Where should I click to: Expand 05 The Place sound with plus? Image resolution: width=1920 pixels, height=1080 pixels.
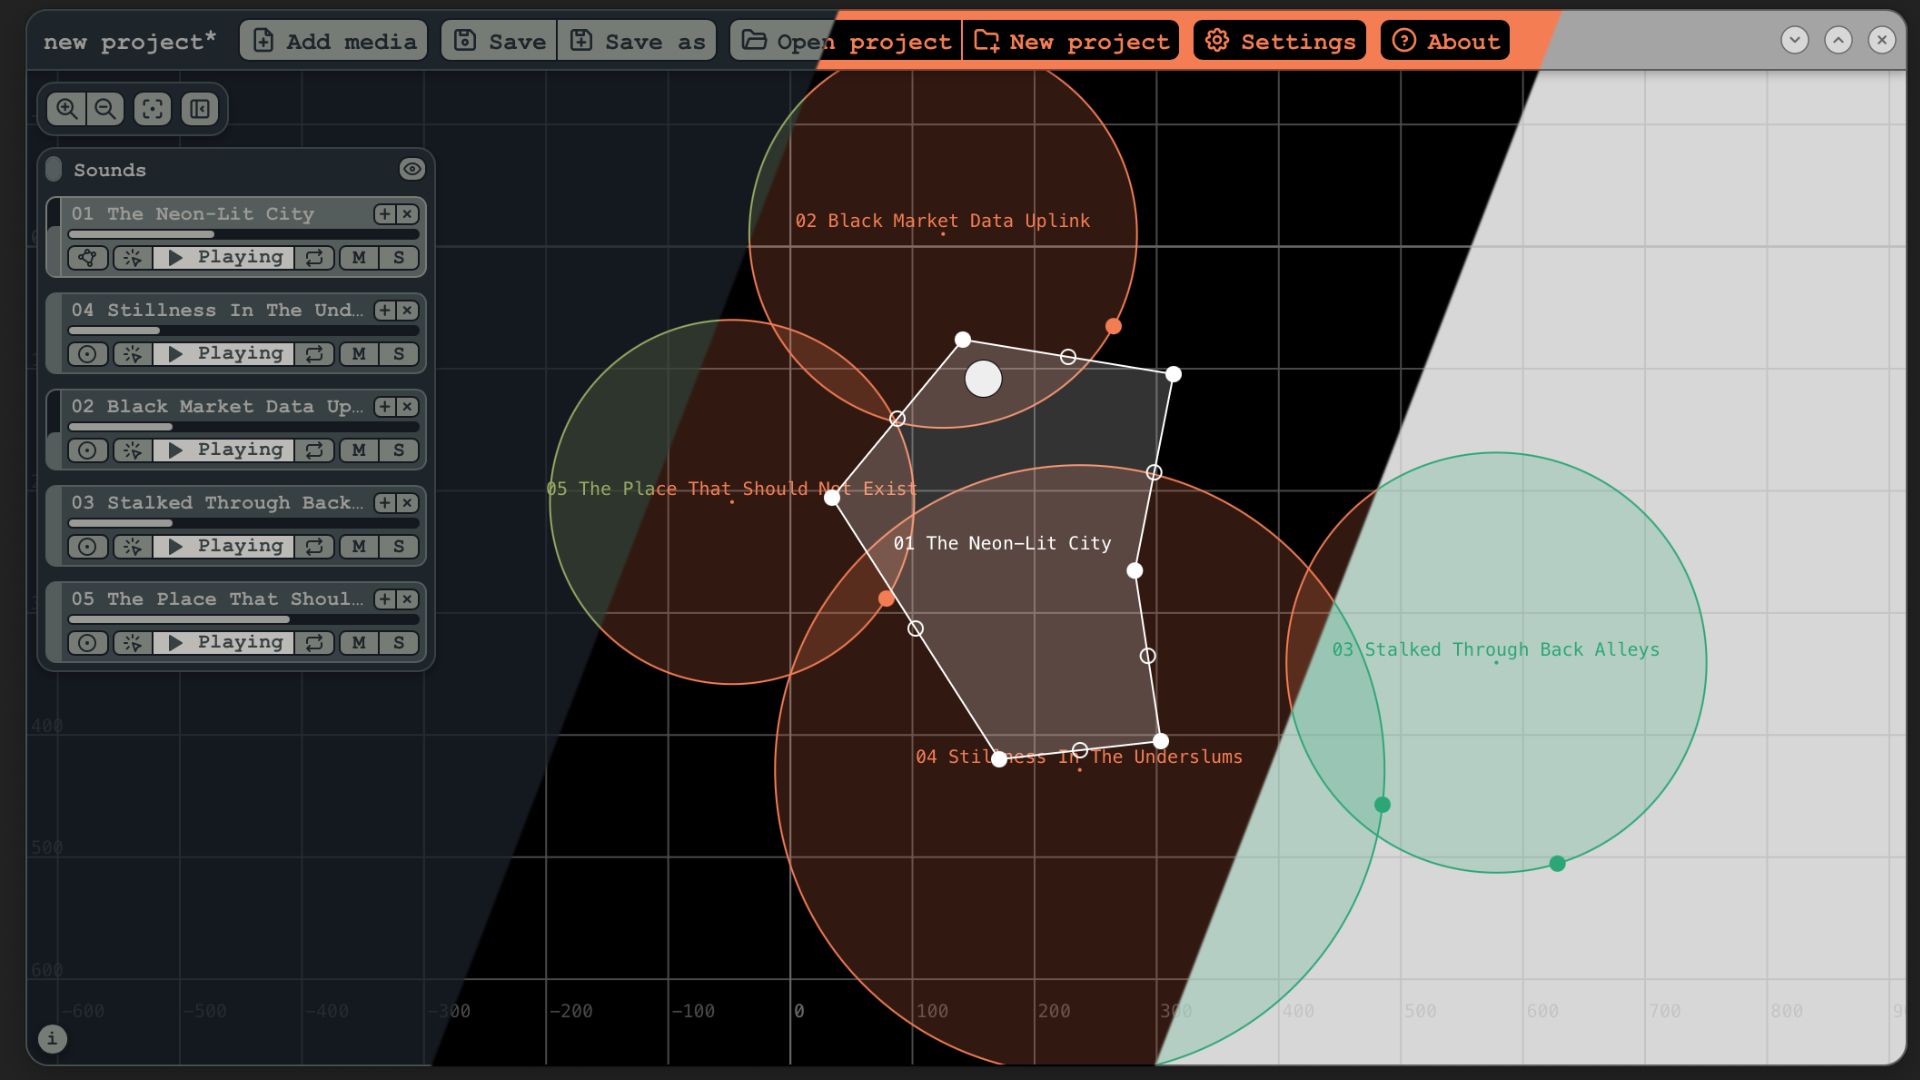[385, 599]
